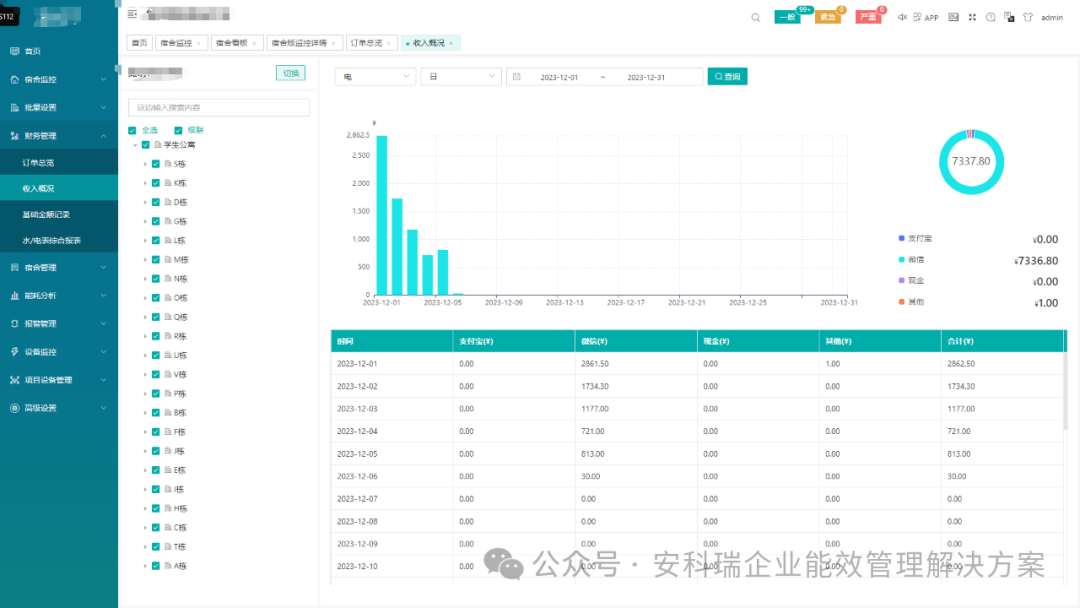Image resolution: width=1080 pixels, height=608 pixels.
Task: Select 收入概况 in the sidebar
Action: 59,188
